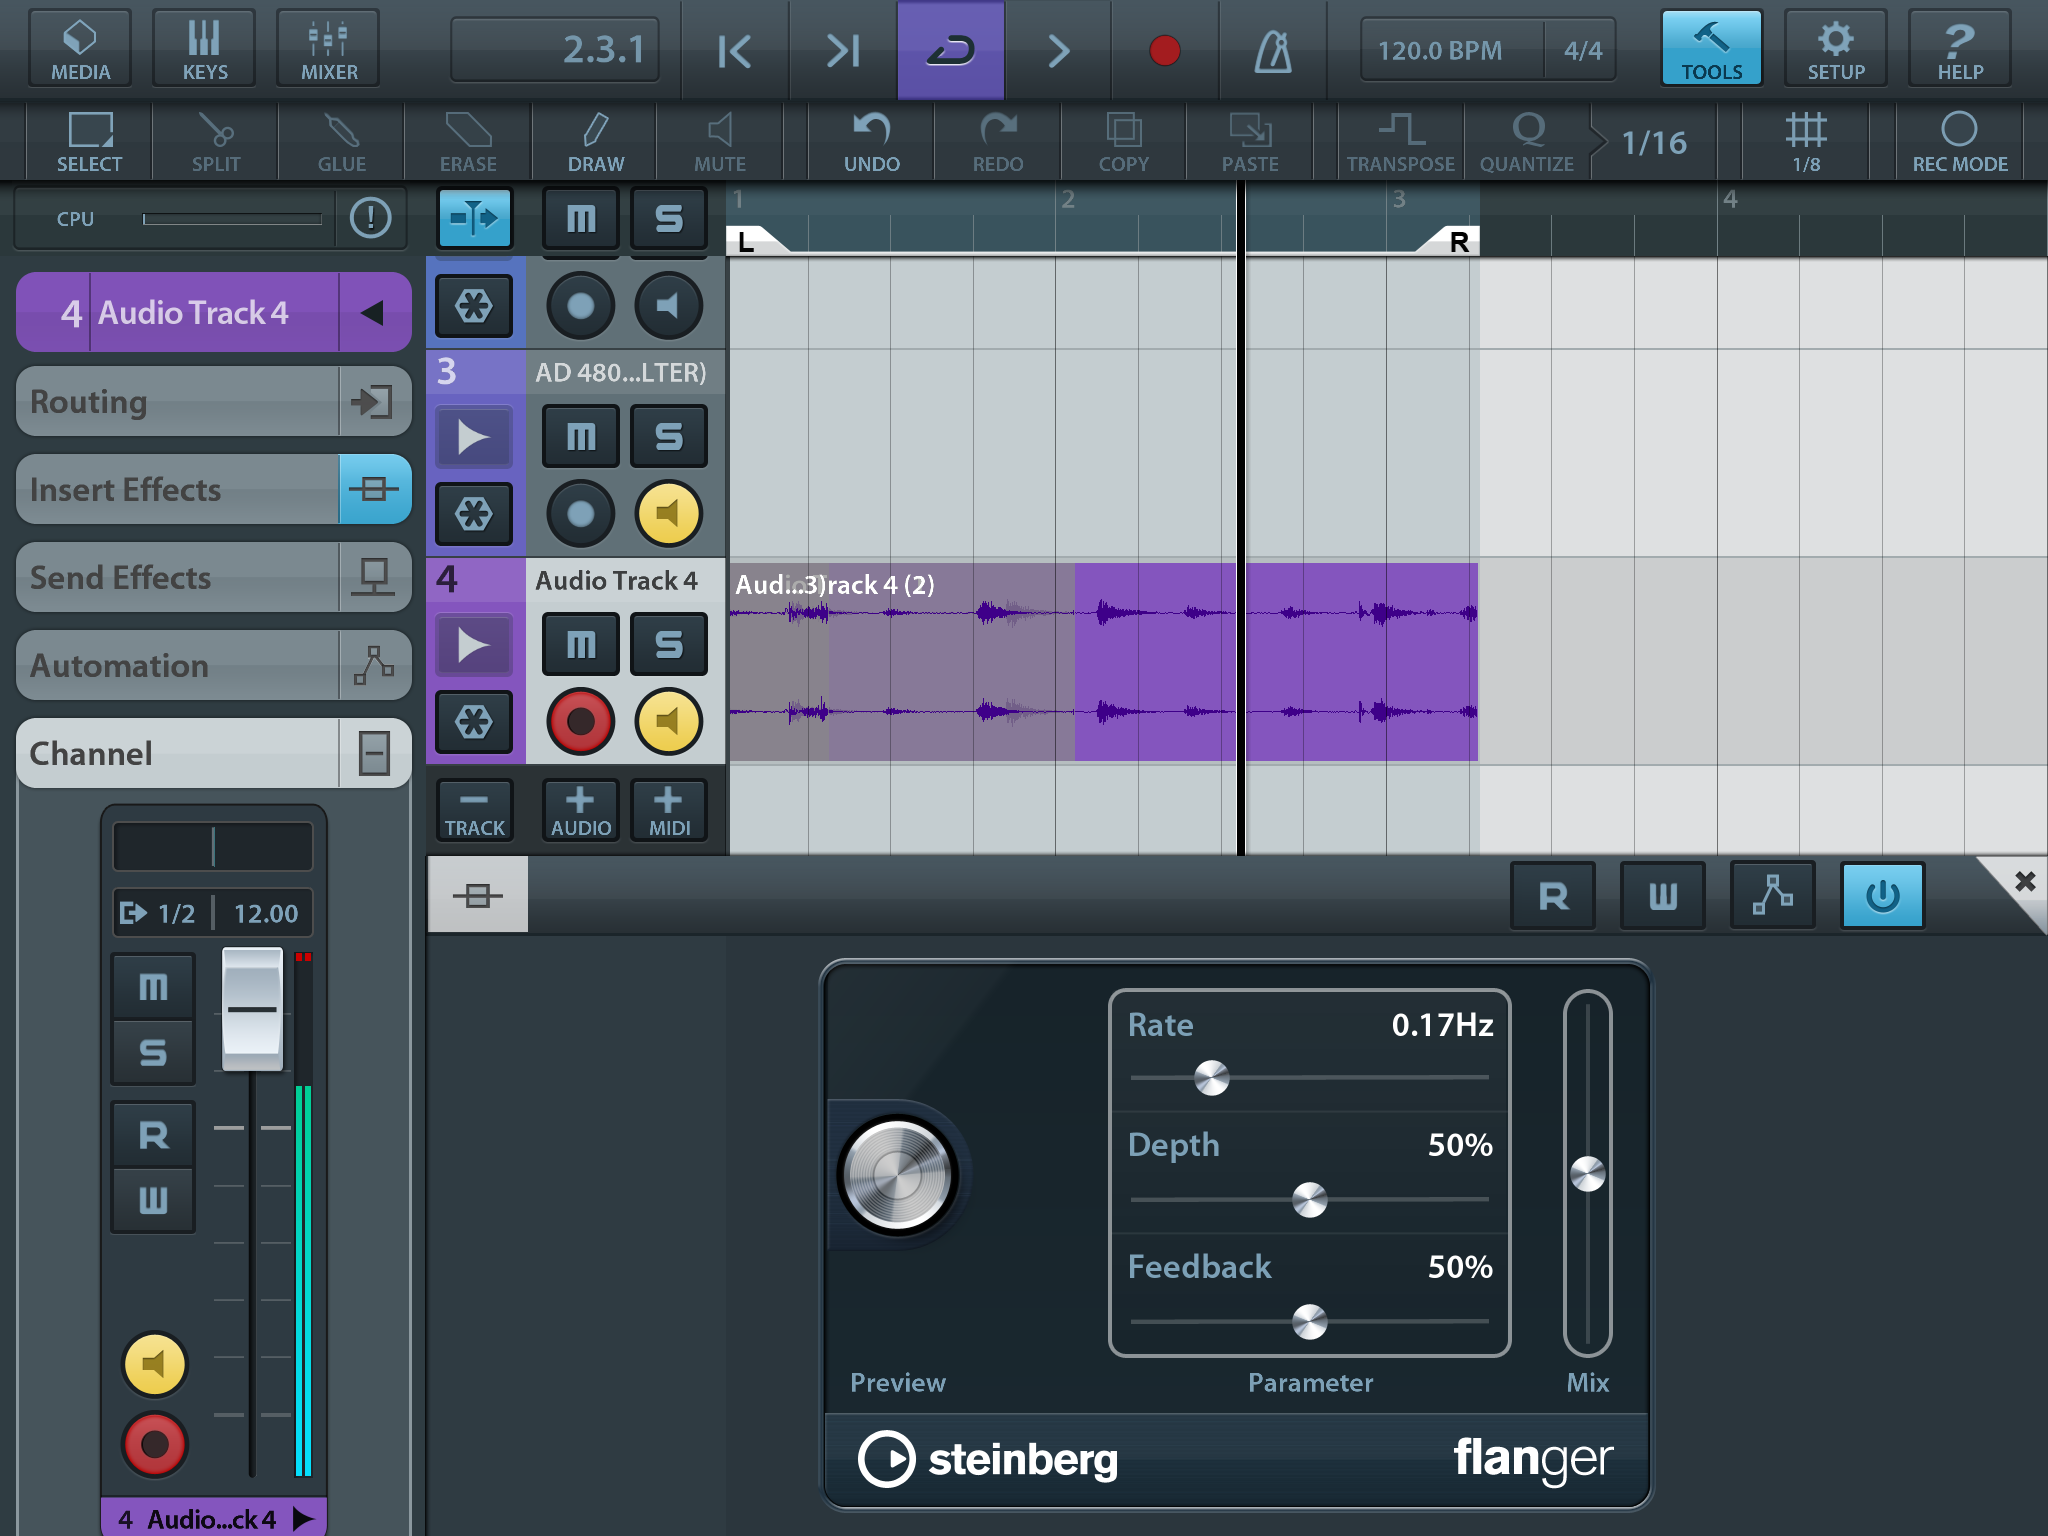Open the KEYS keyboard panel

pyautogui.click(x=205, y=48)
